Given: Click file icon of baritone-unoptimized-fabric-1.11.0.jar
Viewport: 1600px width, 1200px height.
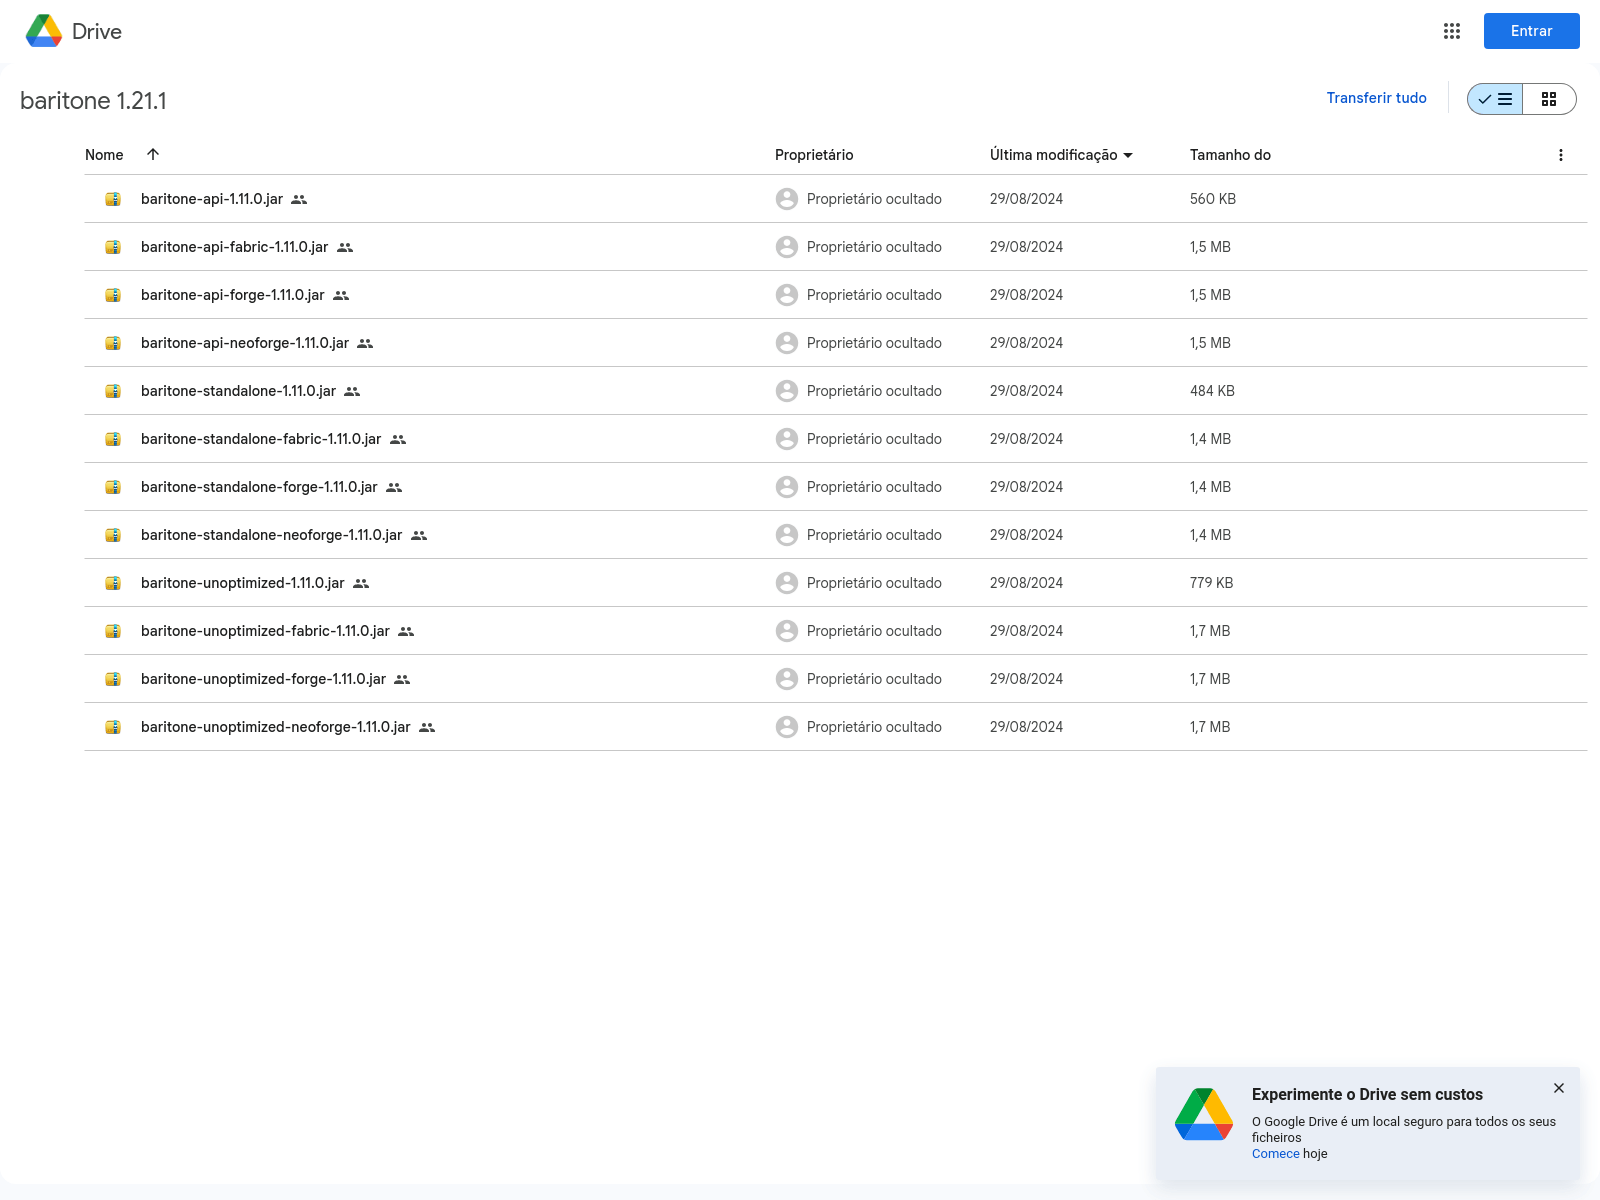Looking at the screenshot, I should point(113,631).
